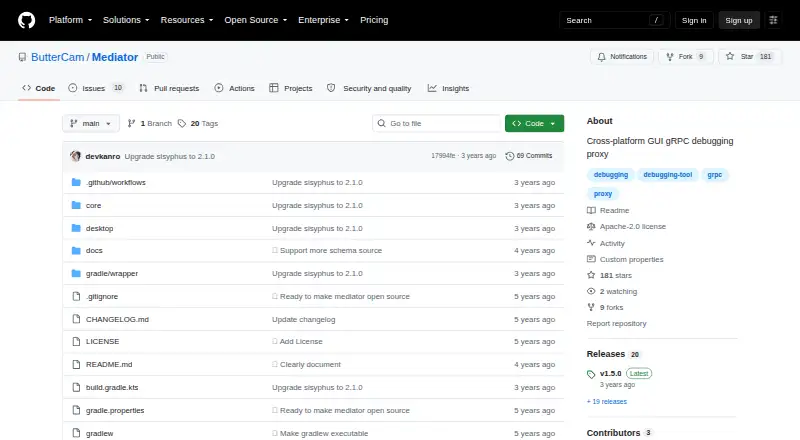Click the Star icon button

(x=730, y=56)
